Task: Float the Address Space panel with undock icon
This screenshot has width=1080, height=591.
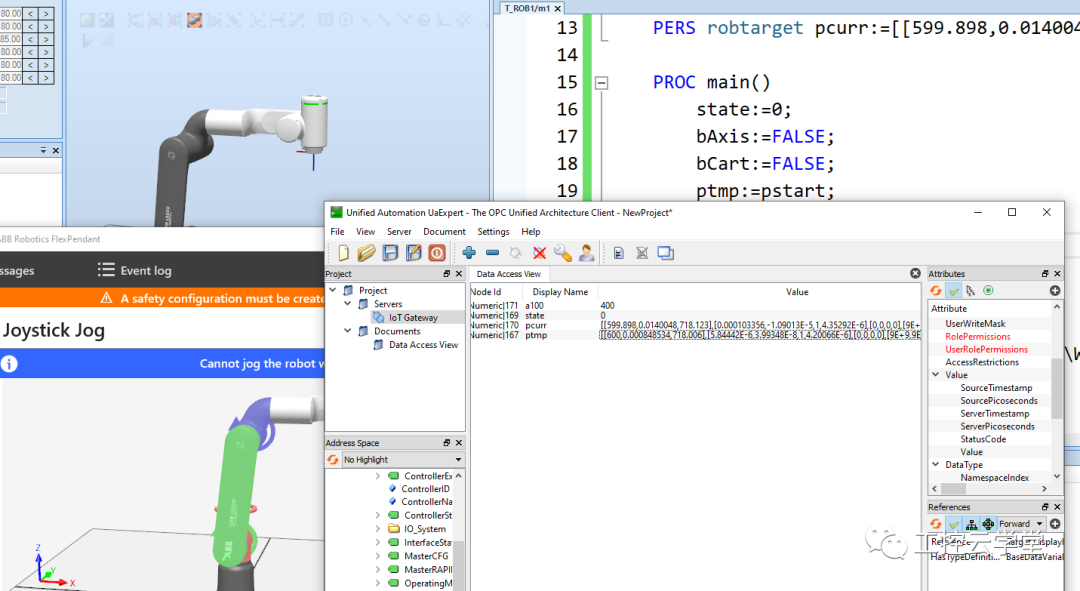Action: click(x=446, y=443)
